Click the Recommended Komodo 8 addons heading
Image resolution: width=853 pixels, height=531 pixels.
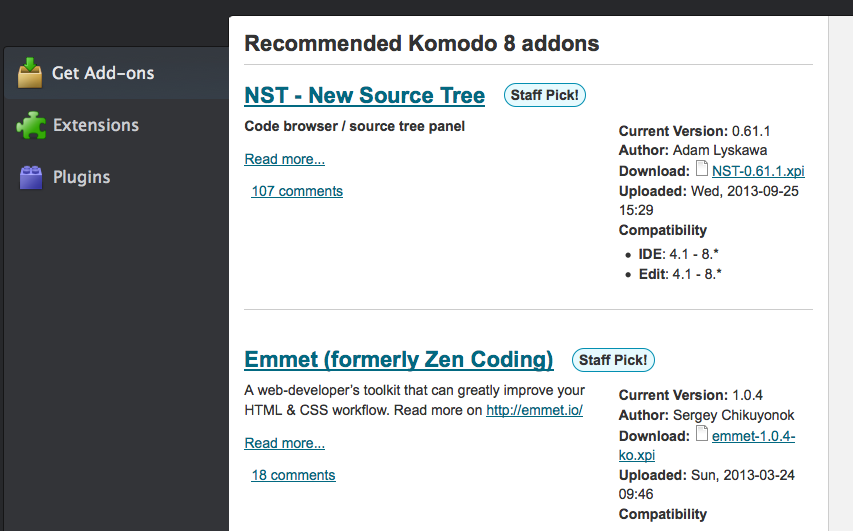(x=422, y=43)
